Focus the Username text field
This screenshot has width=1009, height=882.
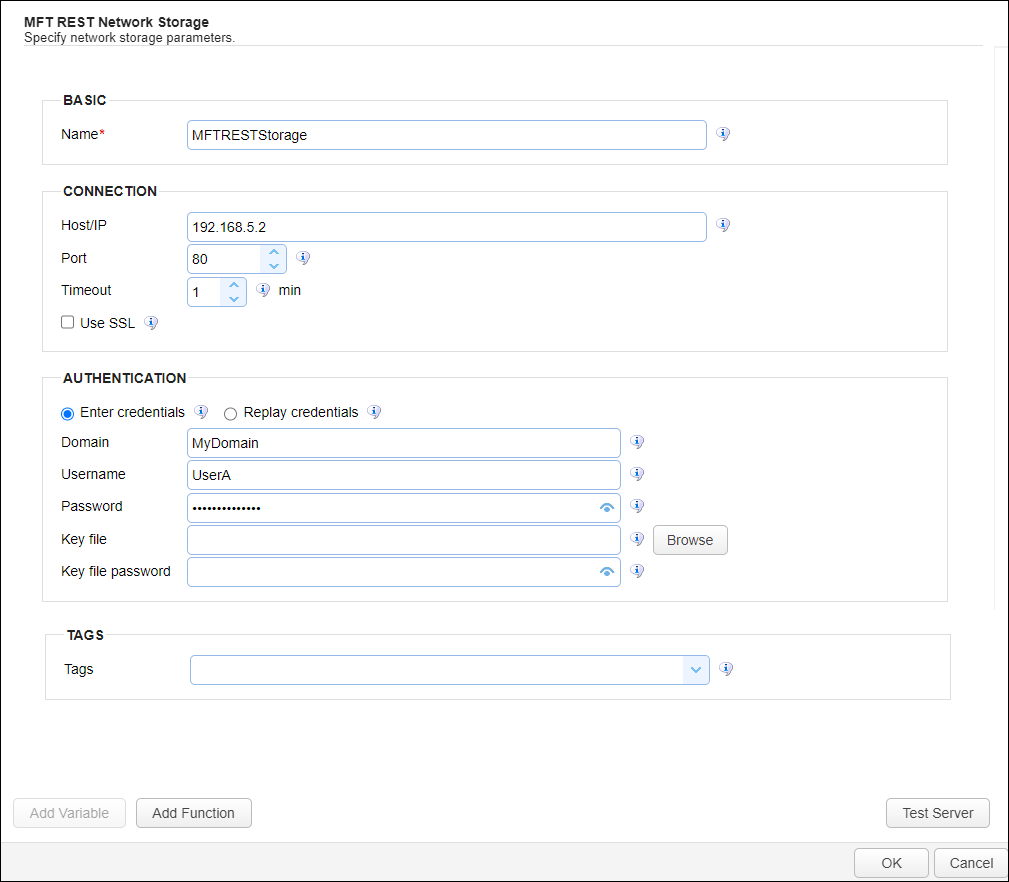click(x=403, y=475)
